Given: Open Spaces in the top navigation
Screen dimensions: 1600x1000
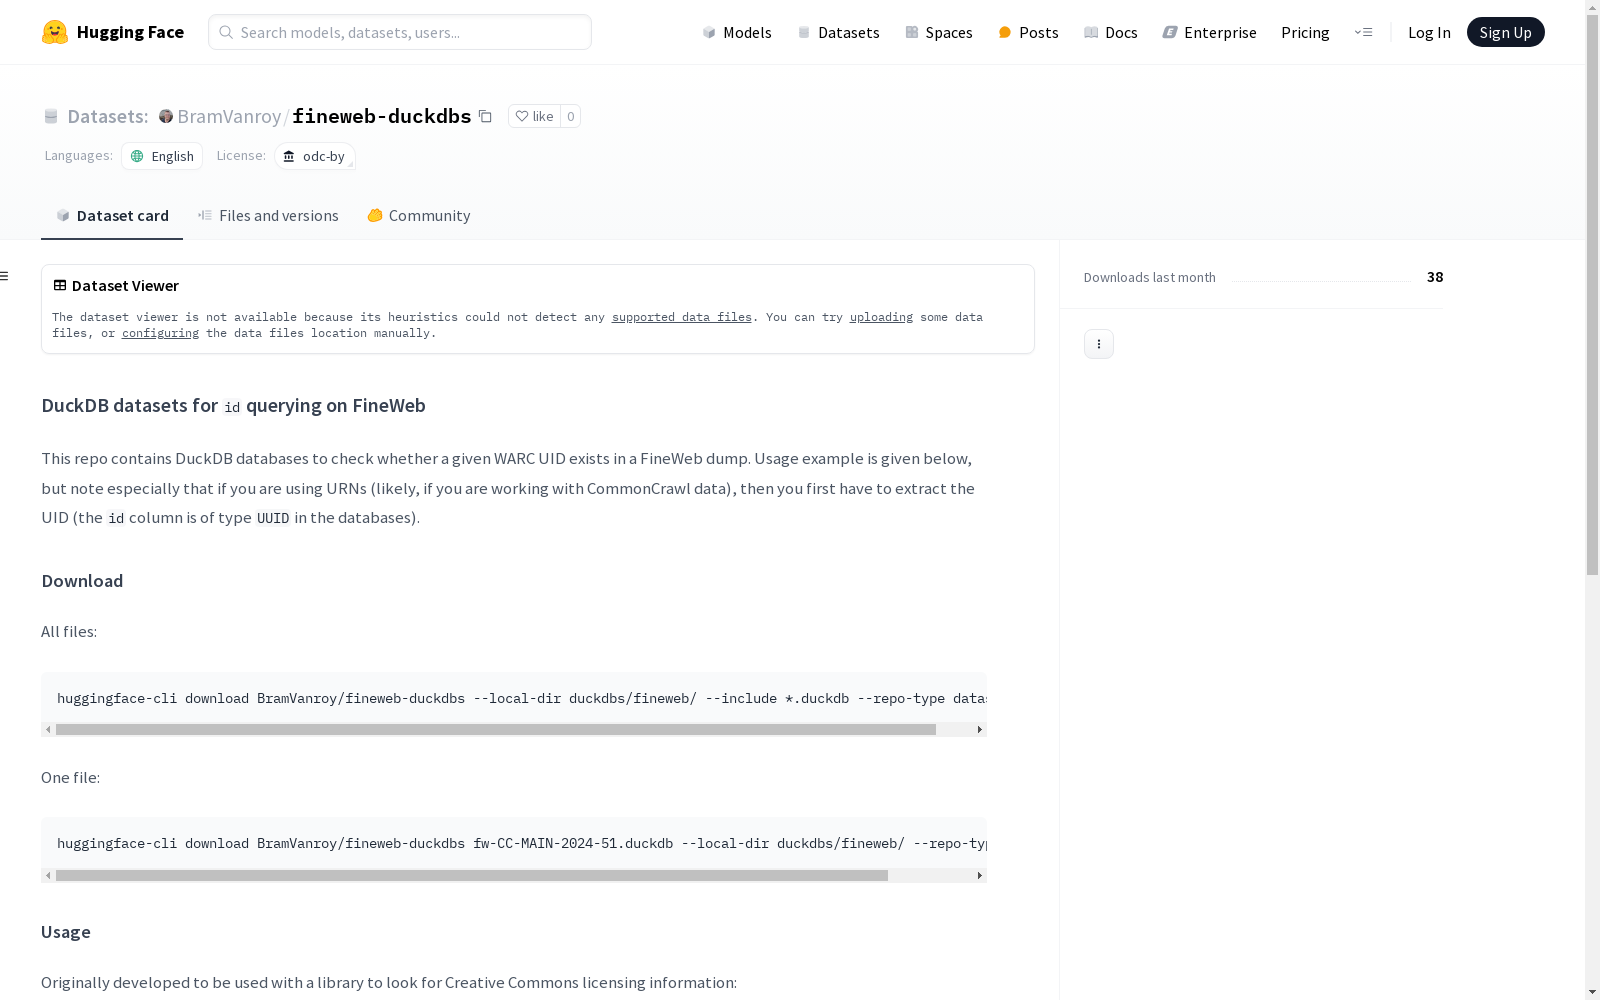Looking at the screenshot, I should click(939, 32).
